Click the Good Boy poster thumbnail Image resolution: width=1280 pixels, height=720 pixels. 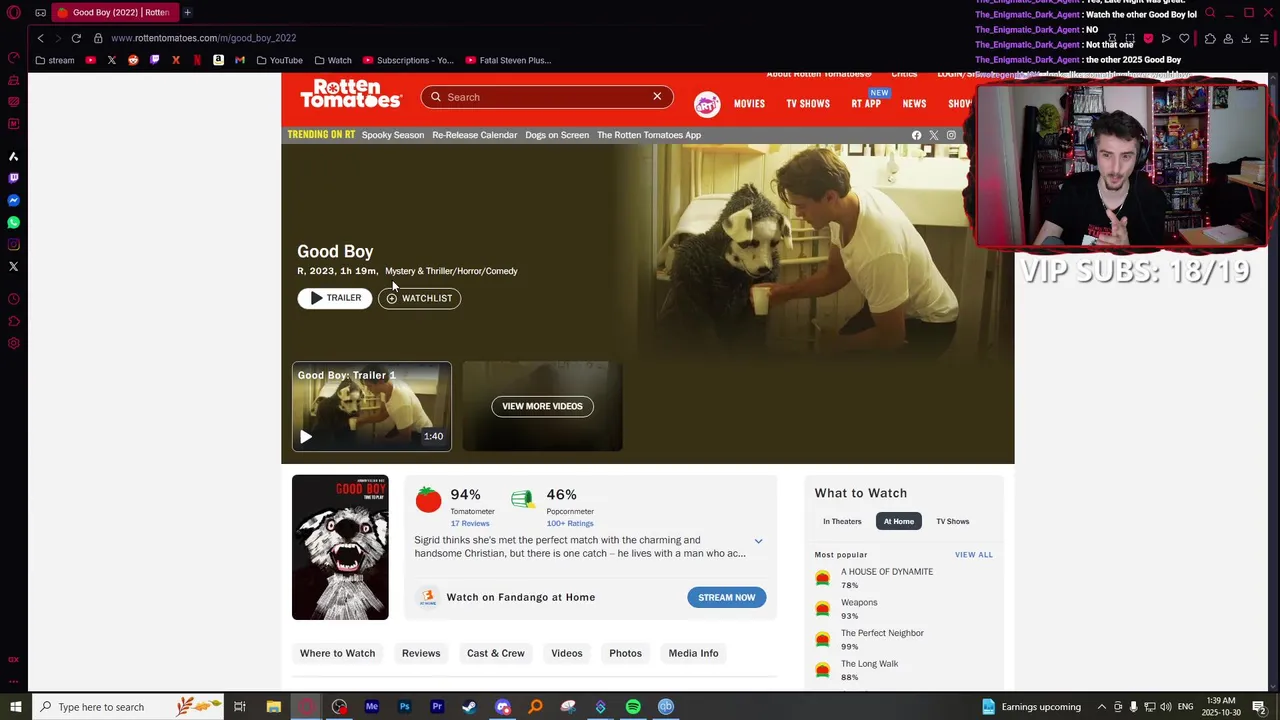[x=340, y=547]
